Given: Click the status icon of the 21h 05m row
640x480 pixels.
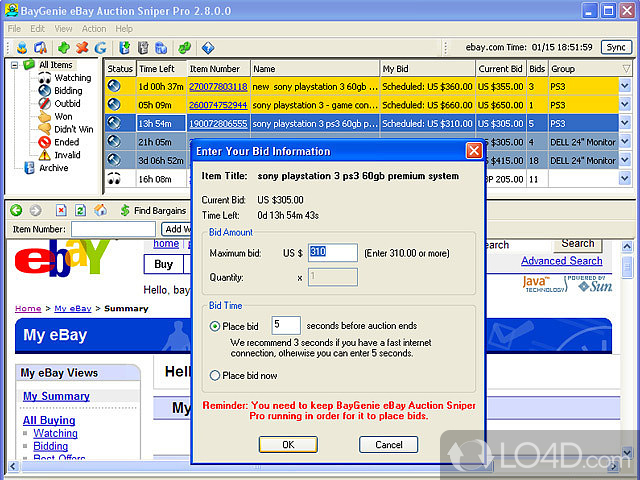Looking at the screenshot, I should [114, 142].
